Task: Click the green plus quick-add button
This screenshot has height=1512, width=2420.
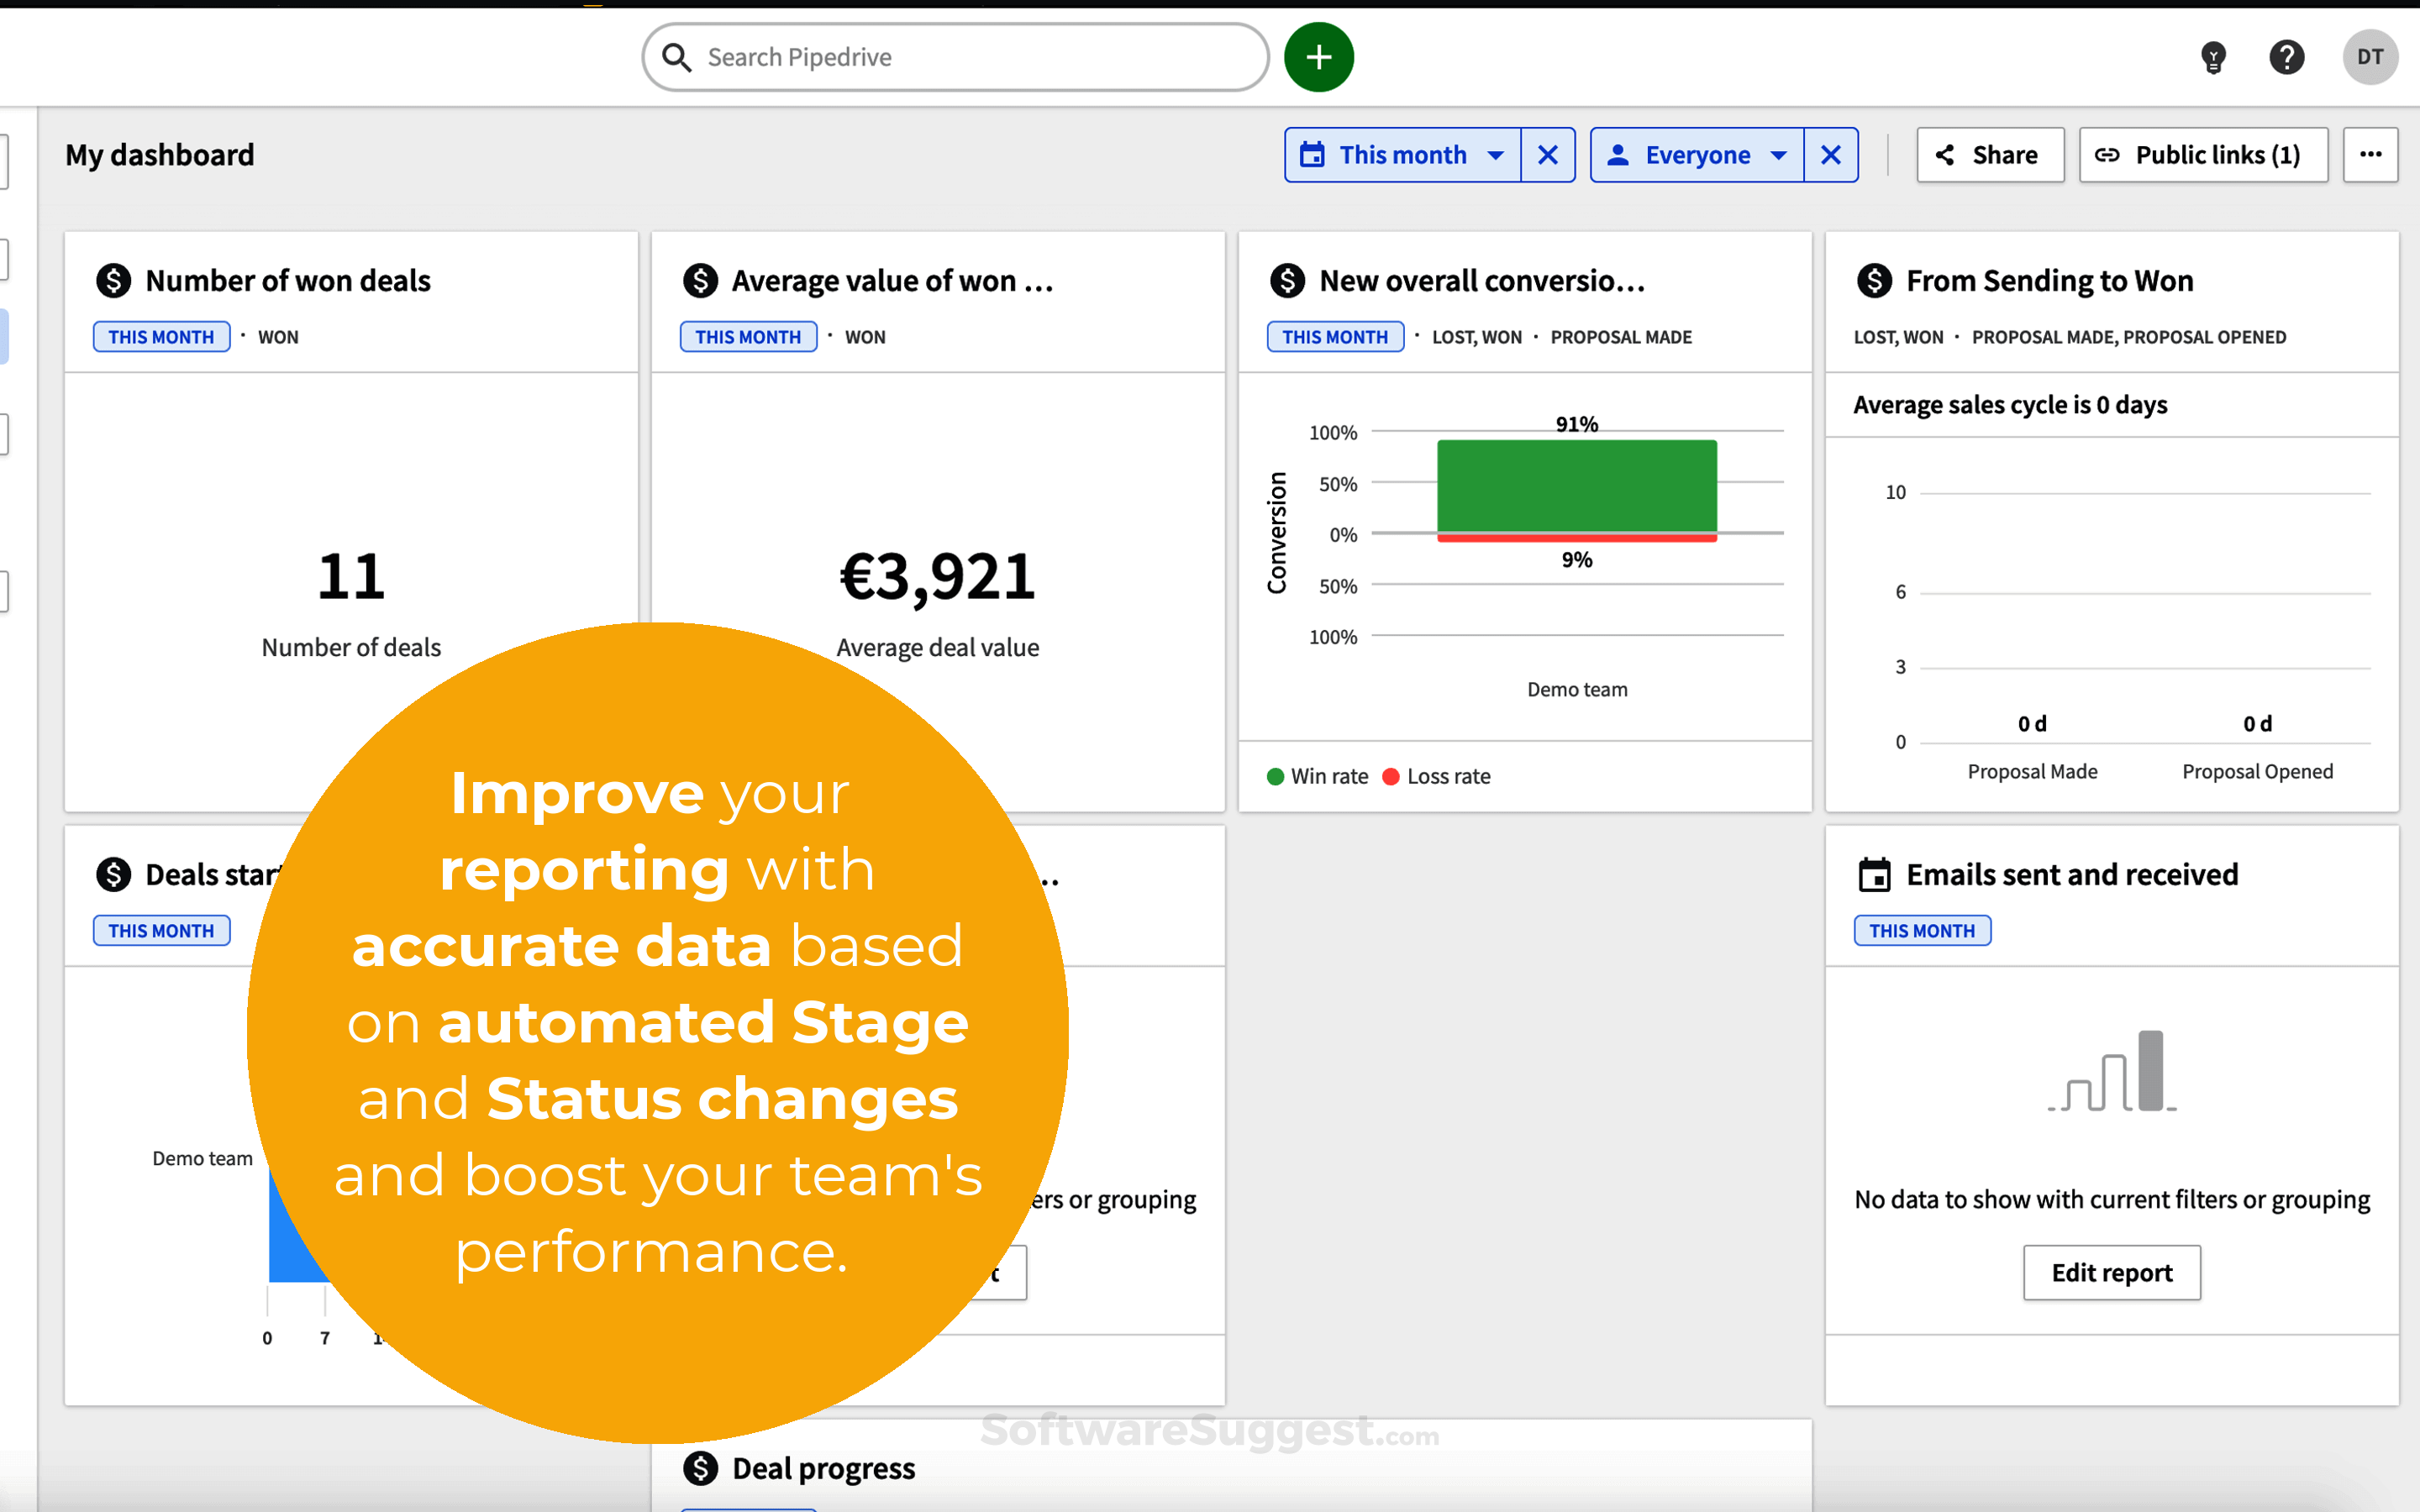Action: (1318, 57)
